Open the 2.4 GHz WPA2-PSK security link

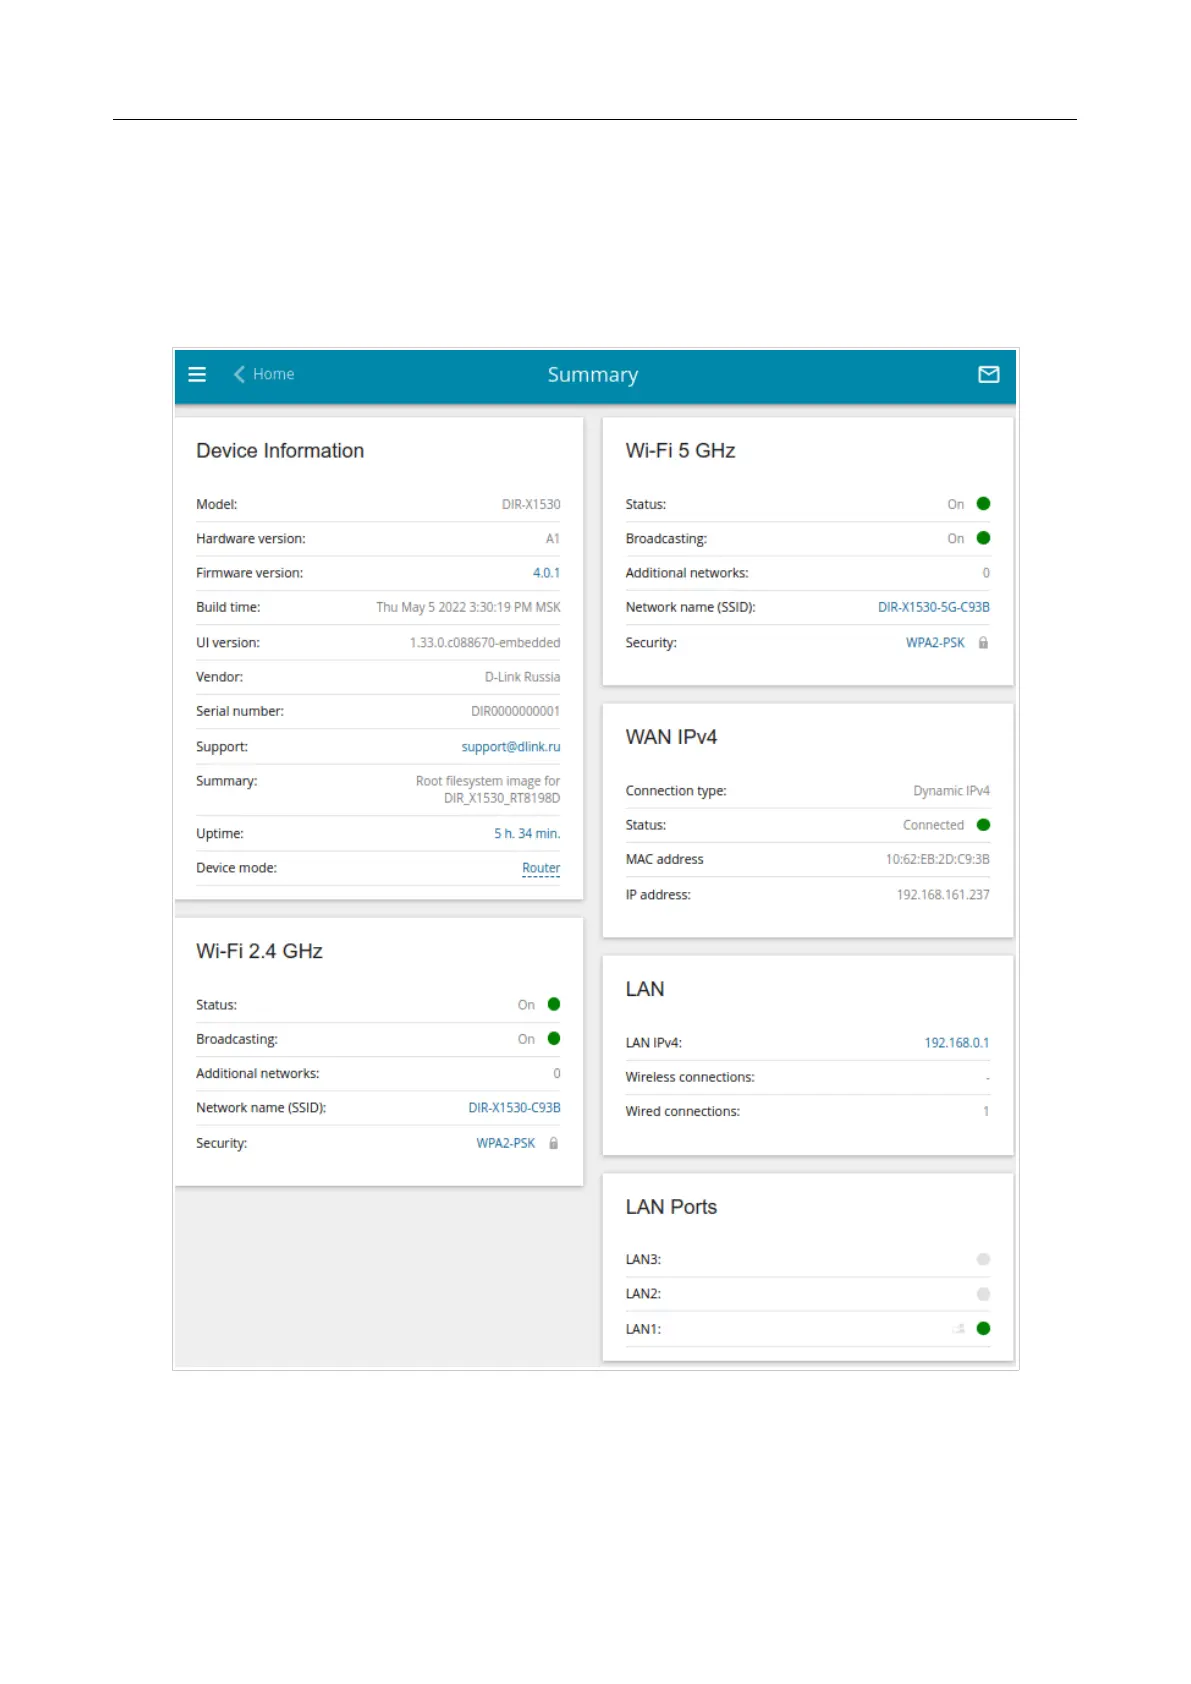tap(506, 1143)
